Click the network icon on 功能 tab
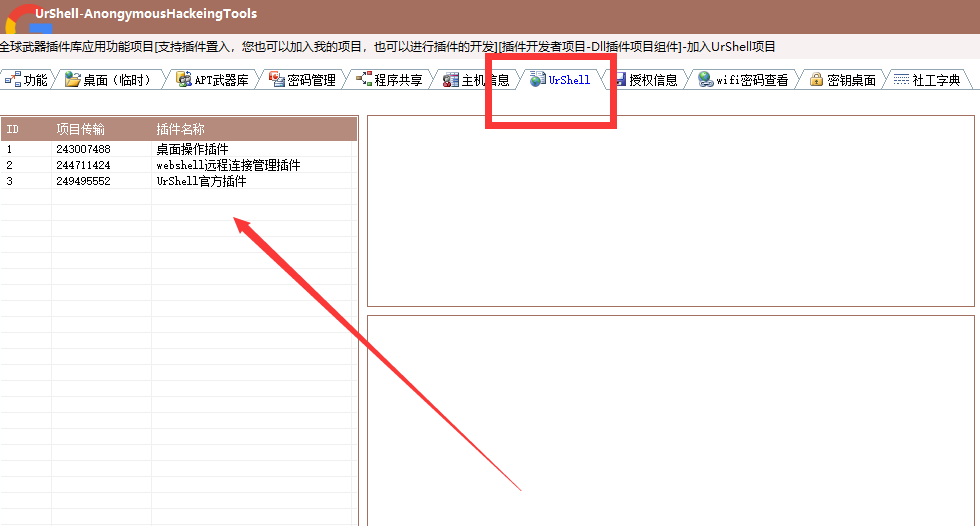Viewport: 980px width, 526px height. click(x=13, y=79)
